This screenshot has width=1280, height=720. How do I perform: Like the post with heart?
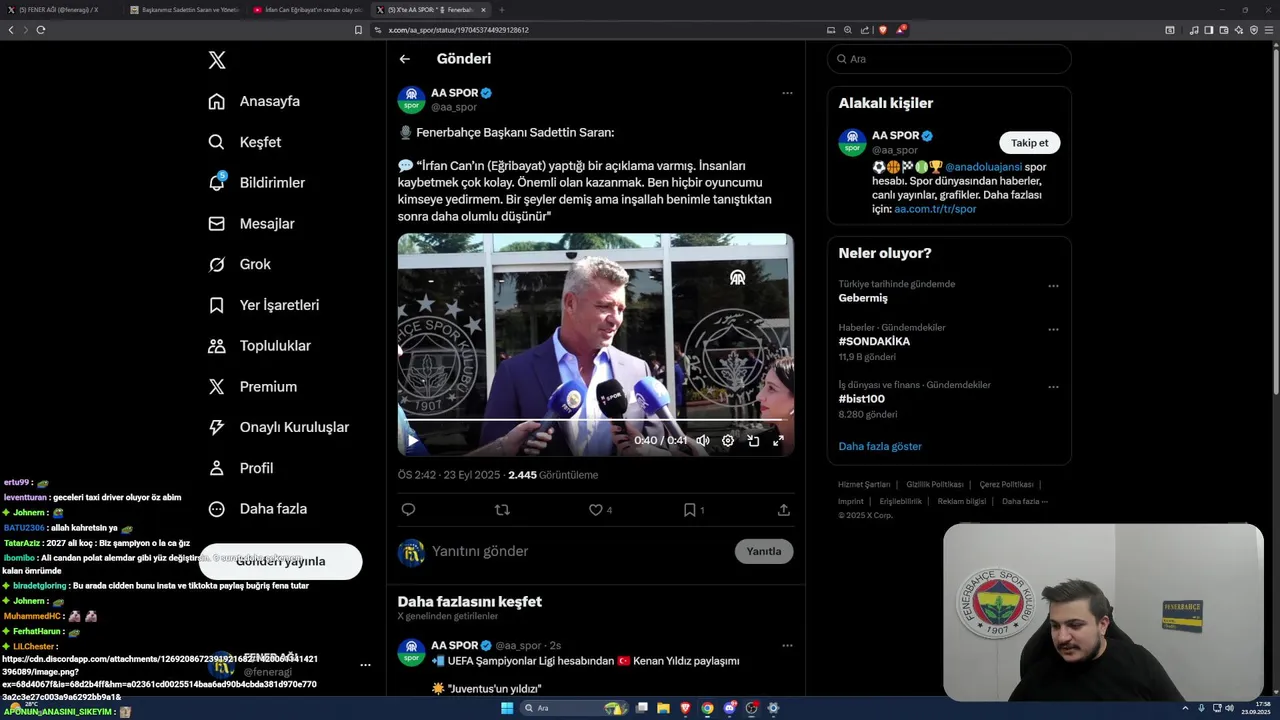pyautogui.click(x=596, y=510)
